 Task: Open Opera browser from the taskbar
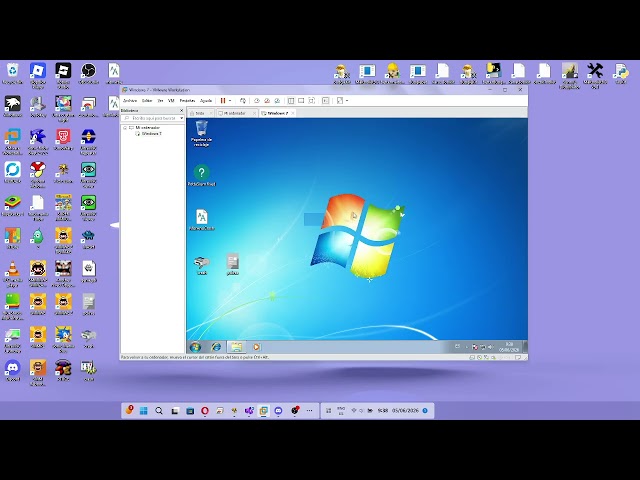coord(205,411)
